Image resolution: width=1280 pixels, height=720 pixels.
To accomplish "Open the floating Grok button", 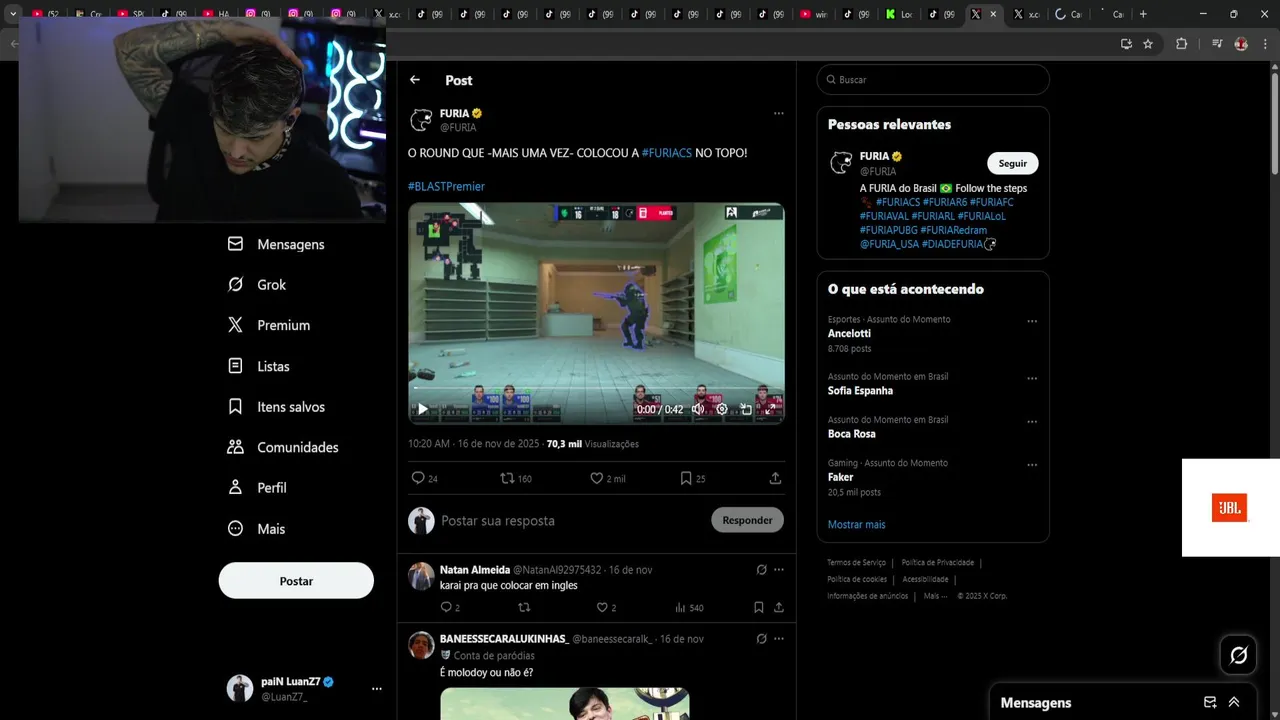I will pos(1238,655).
